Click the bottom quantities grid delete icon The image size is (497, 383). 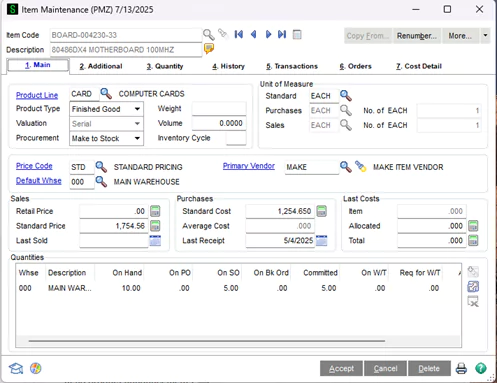[x=473, y=301]
